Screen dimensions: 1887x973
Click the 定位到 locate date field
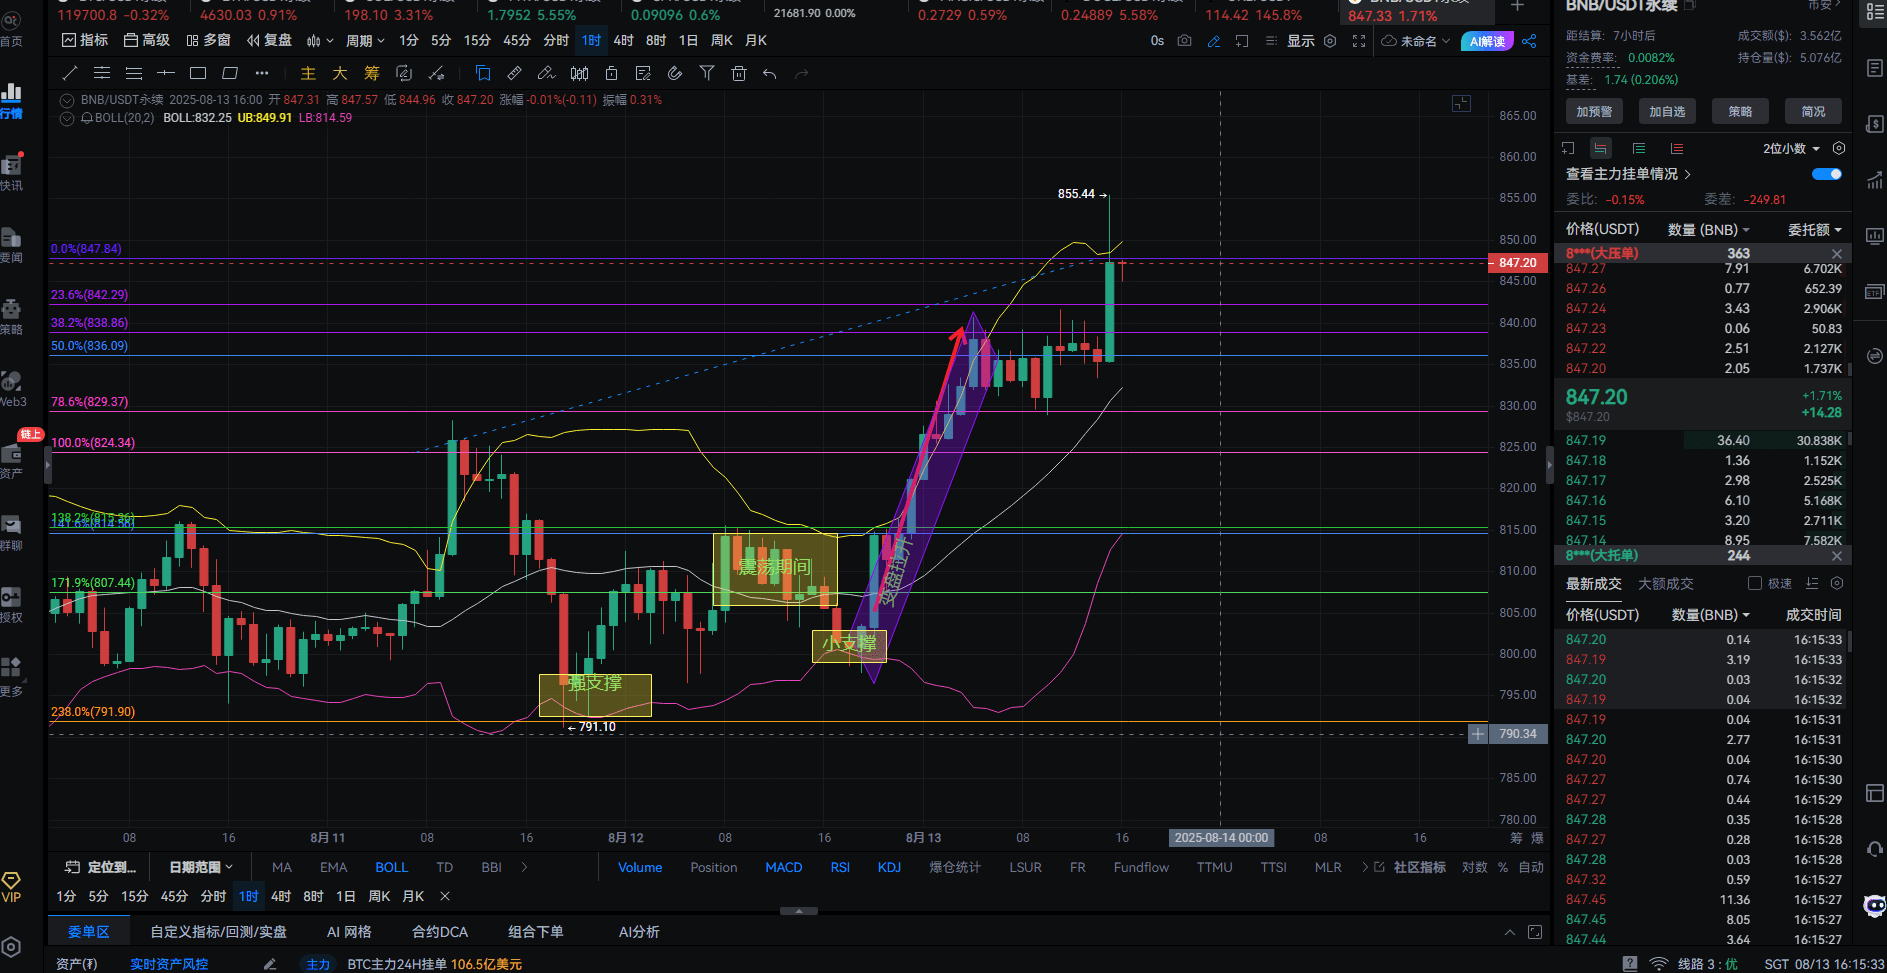click(100, 867)
